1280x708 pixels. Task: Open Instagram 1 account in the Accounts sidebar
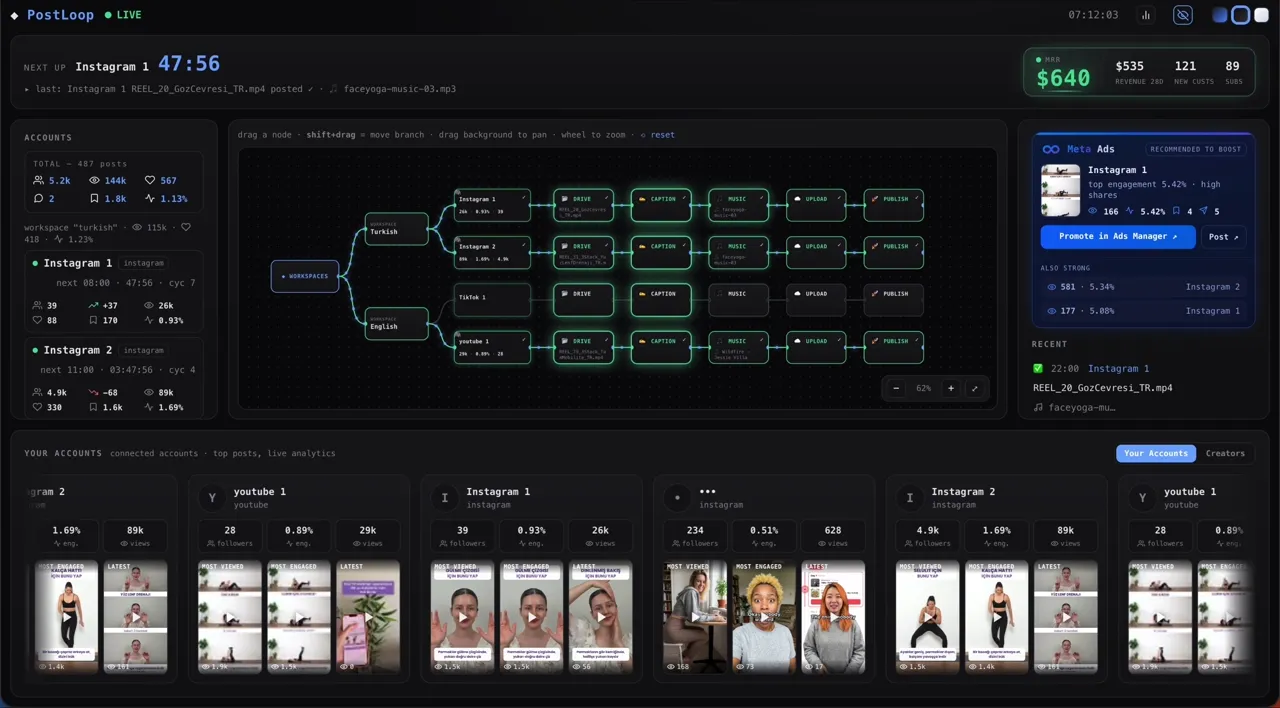click(113, 291)
